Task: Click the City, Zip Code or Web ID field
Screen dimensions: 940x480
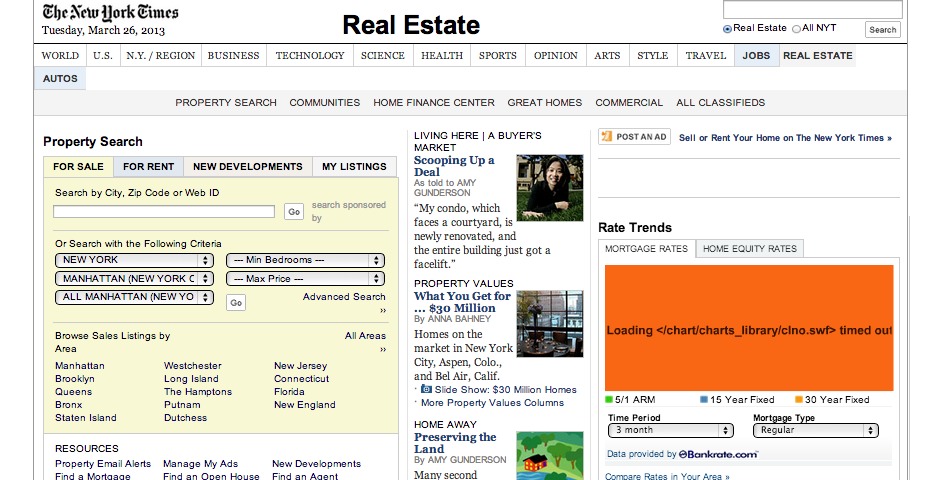Action: pyautogui.click(x=164, y=212)
